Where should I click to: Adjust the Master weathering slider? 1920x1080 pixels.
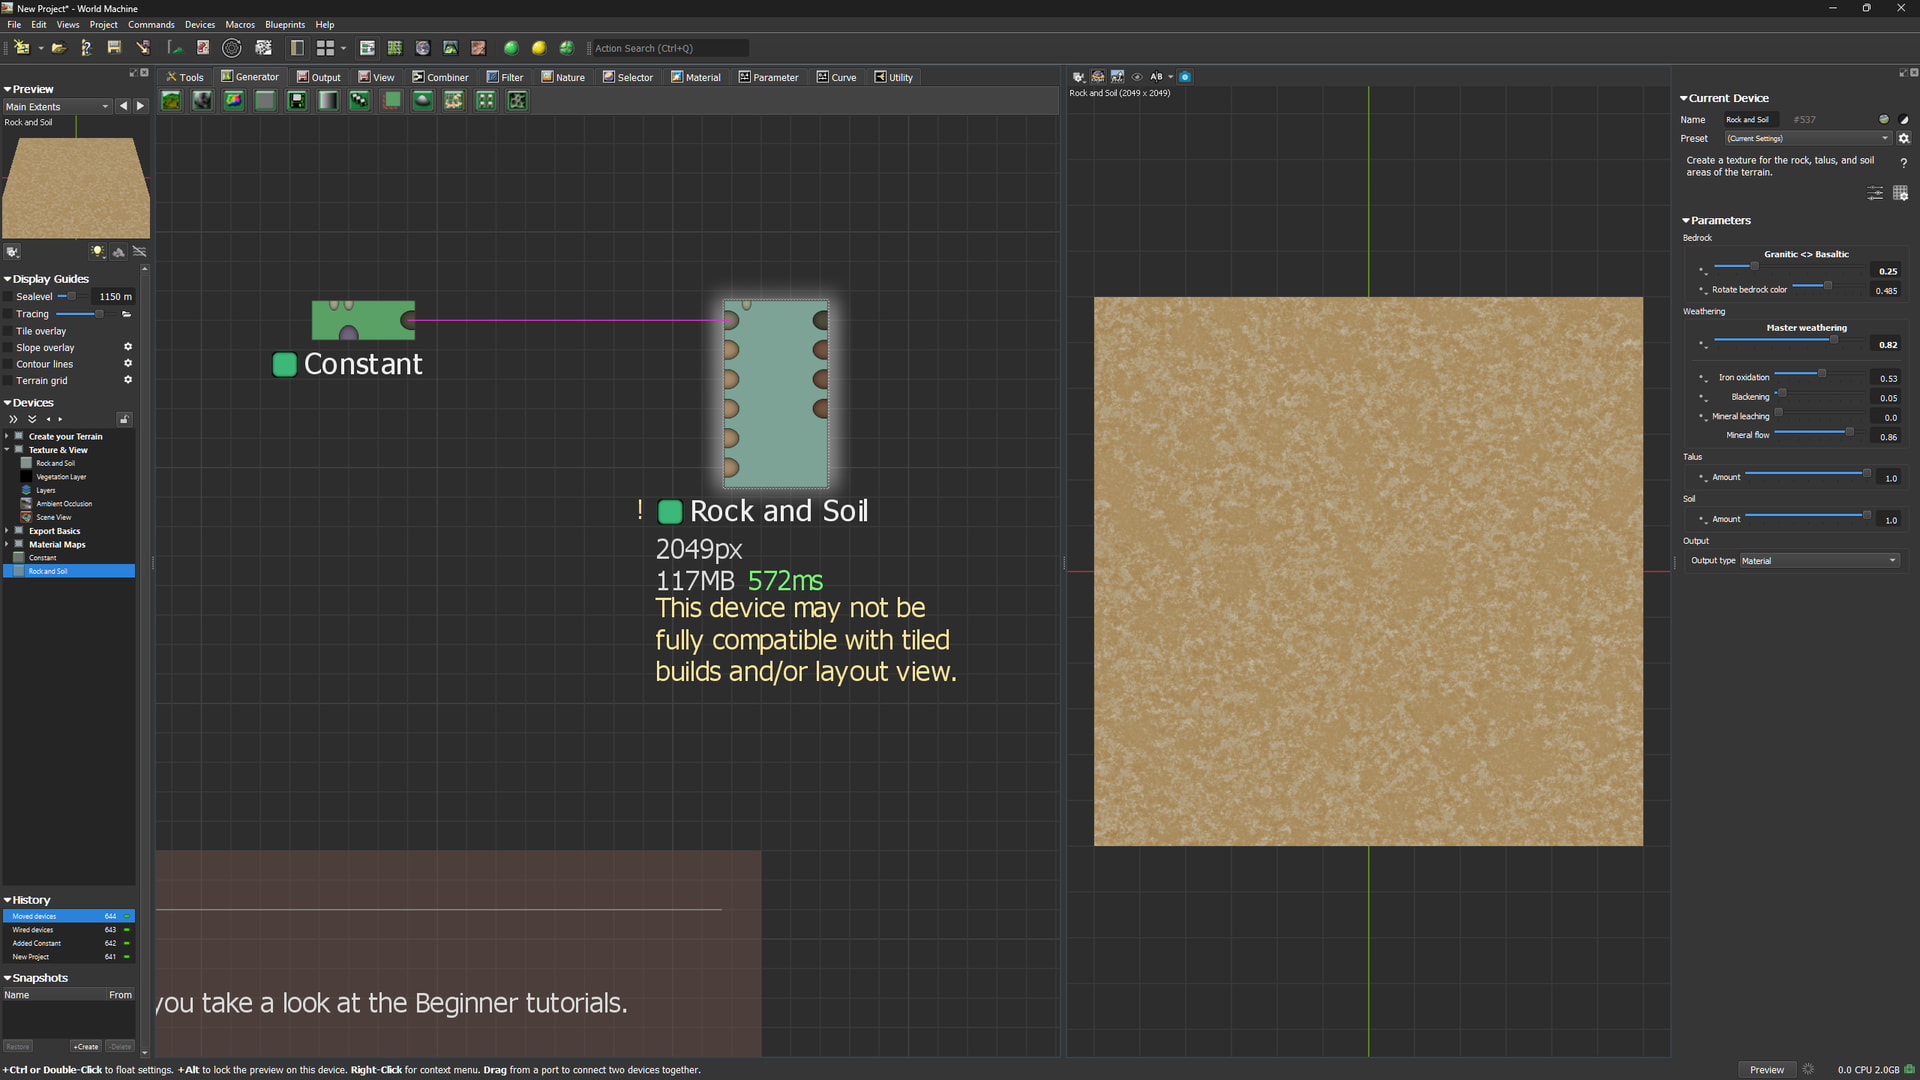tap(1790, 341)
